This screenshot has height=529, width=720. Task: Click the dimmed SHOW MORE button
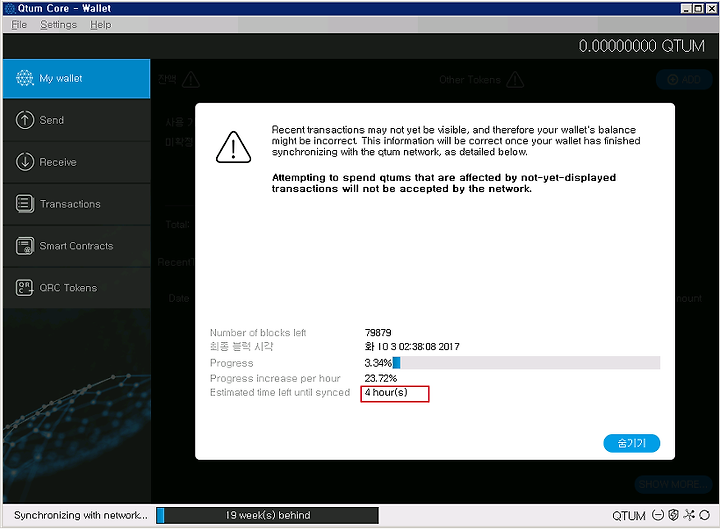[672, 484]
